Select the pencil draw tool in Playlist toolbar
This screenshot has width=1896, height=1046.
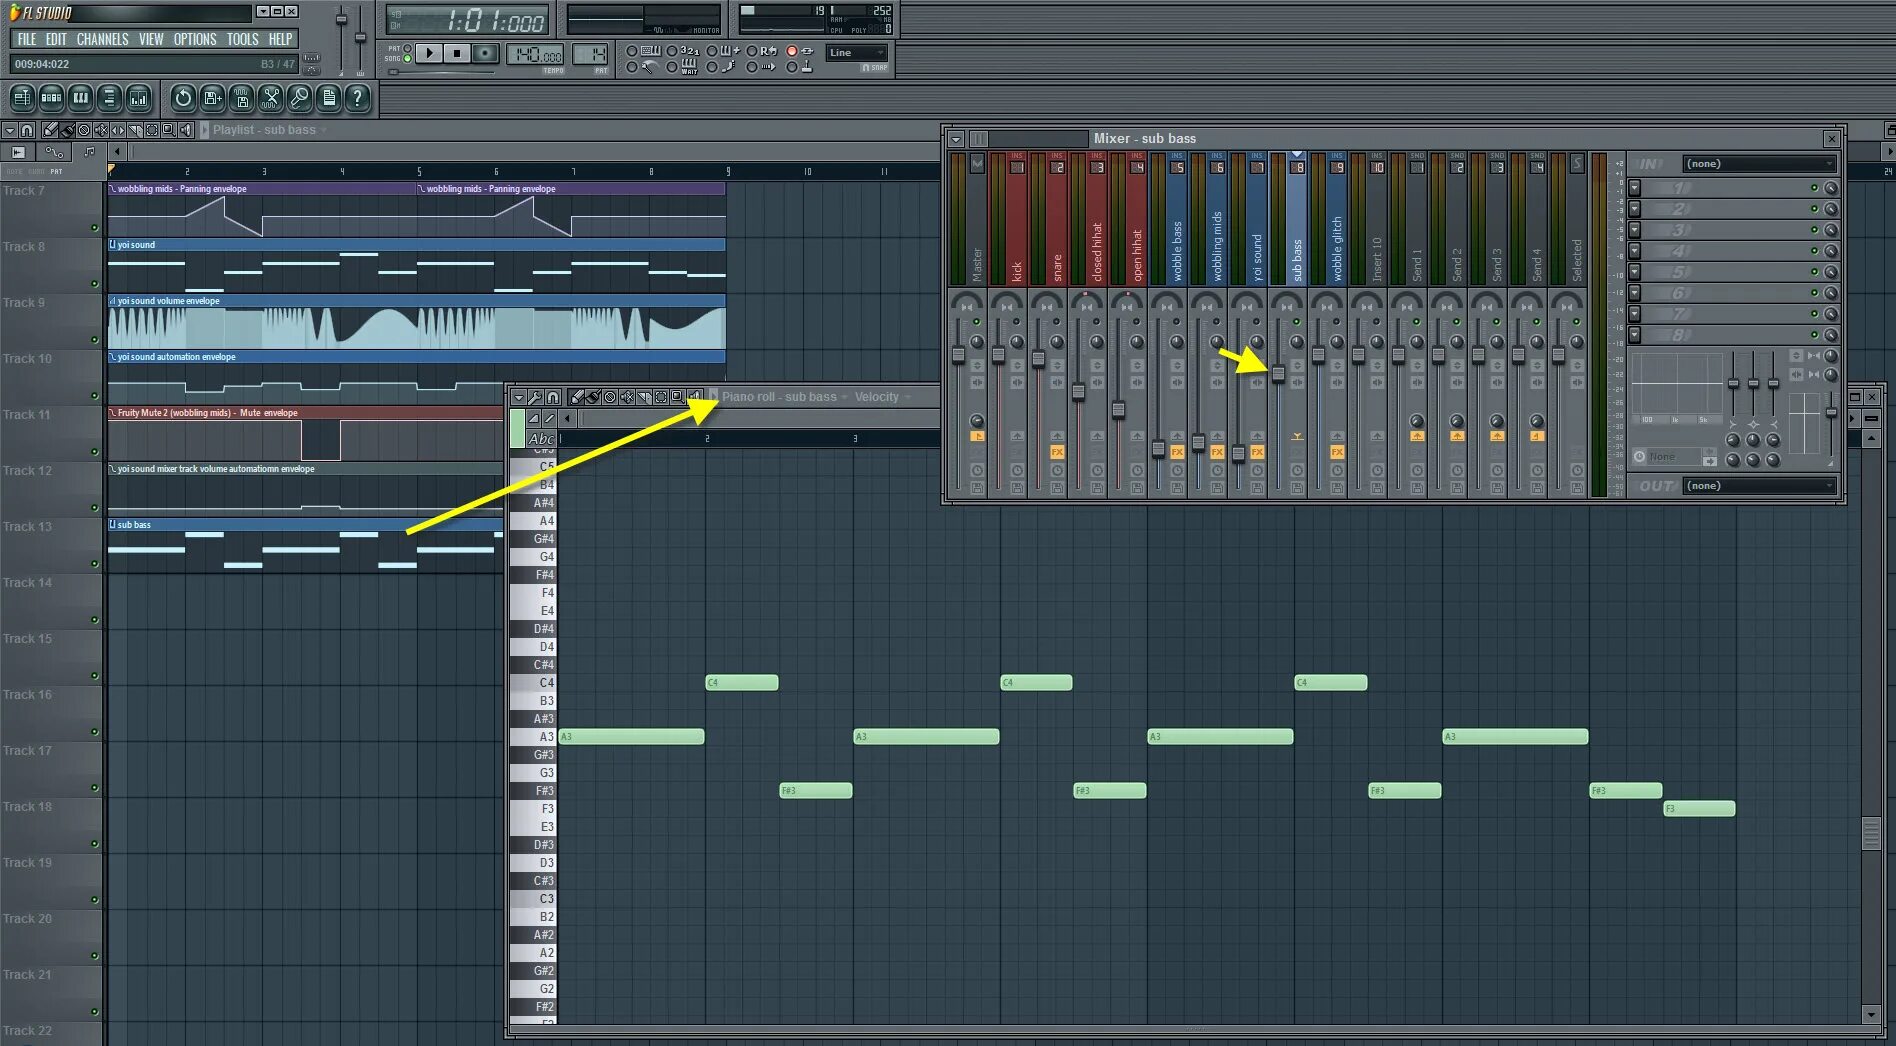[x=50, y=130]
